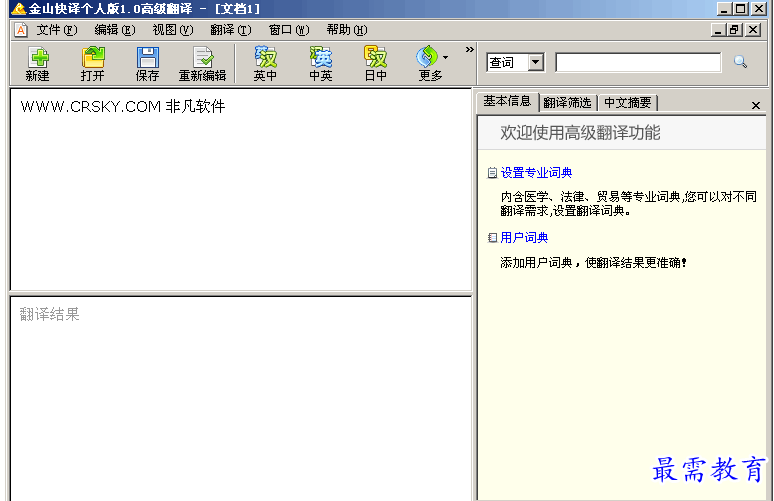Click into the source text pane
Image resolution: width=774 pixels, height=501 pixels.
241,190
